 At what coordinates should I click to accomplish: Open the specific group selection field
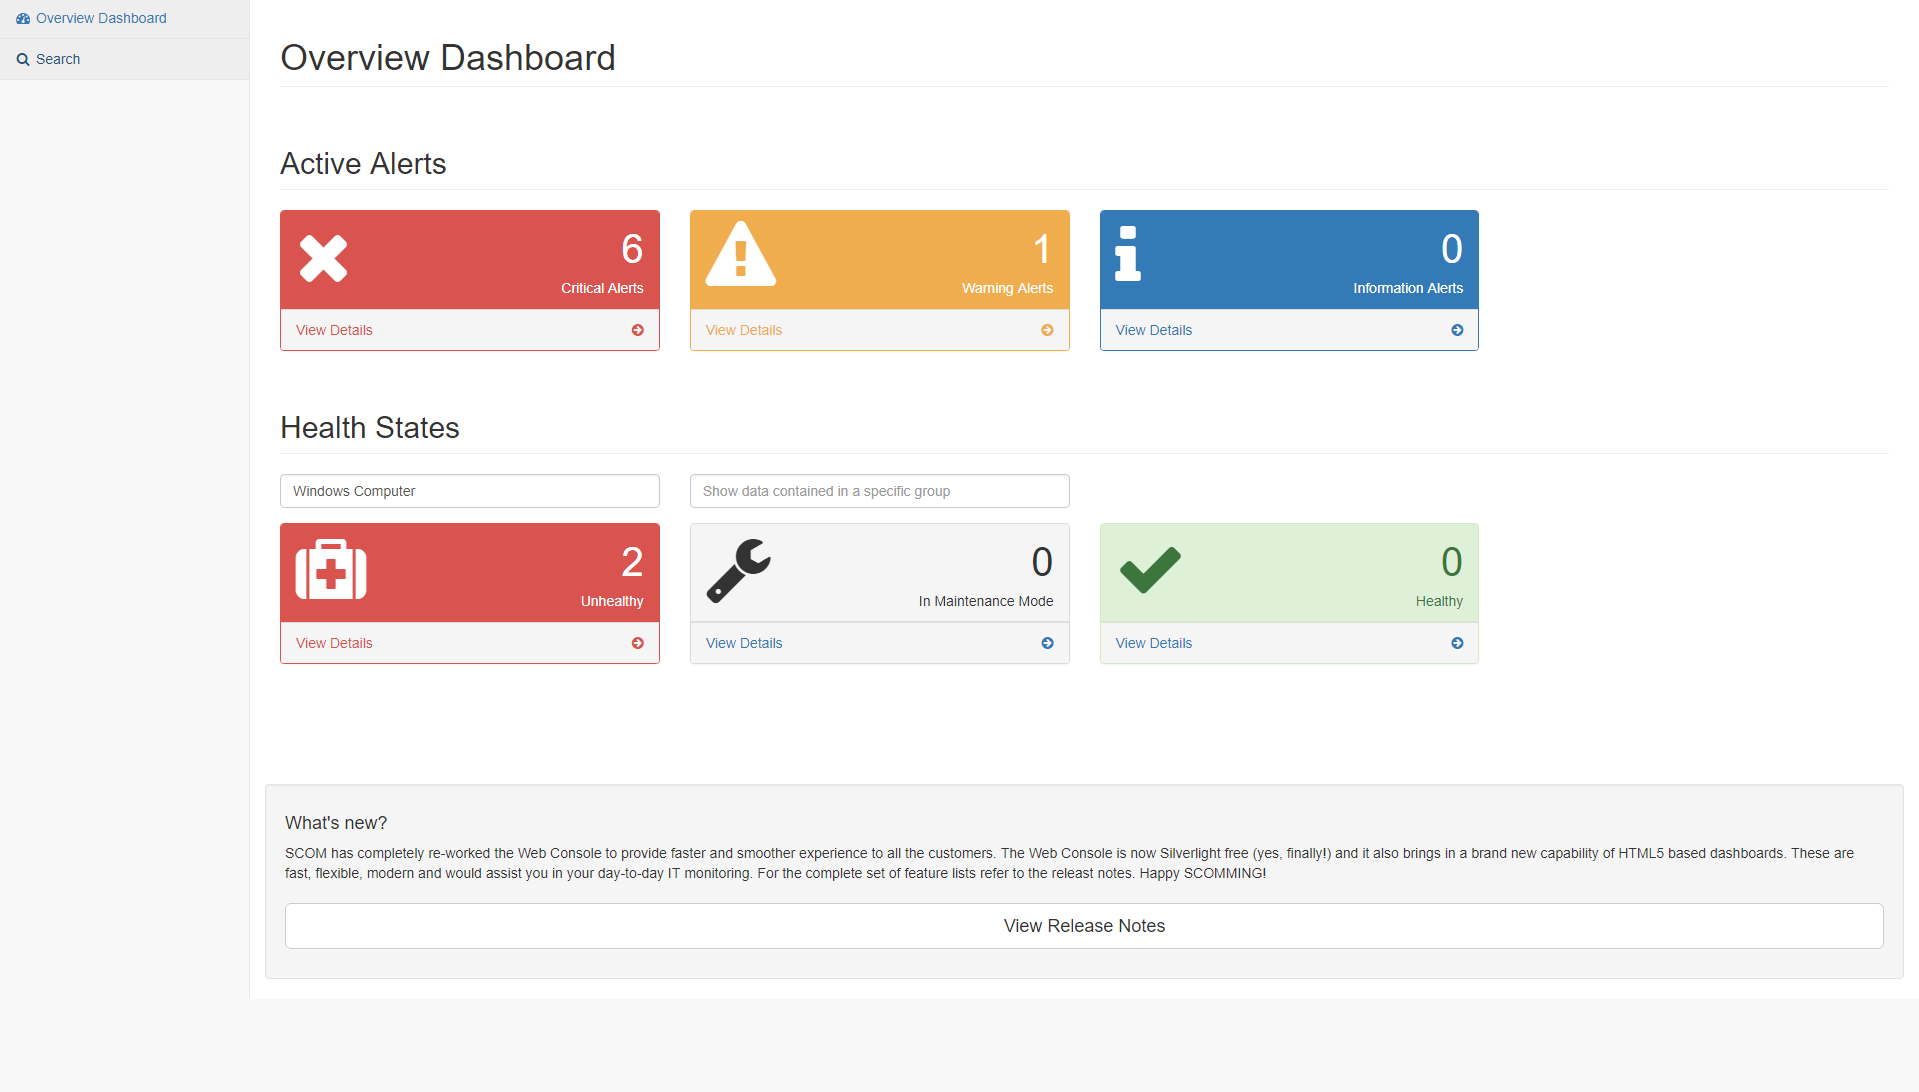tap(879, 491)
